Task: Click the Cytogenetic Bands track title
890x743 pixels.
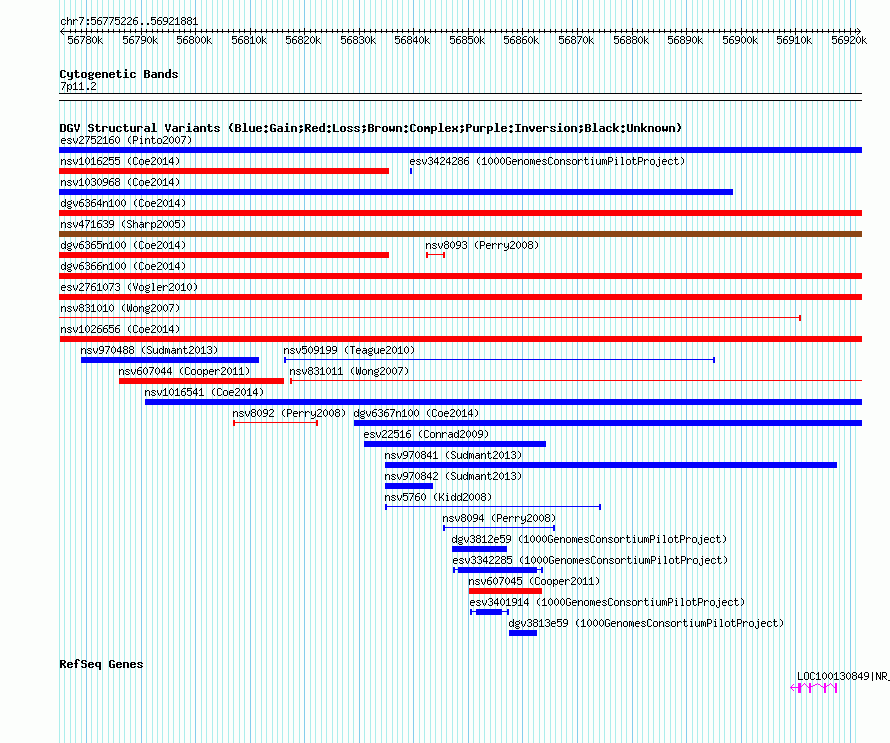Action: 119,74
